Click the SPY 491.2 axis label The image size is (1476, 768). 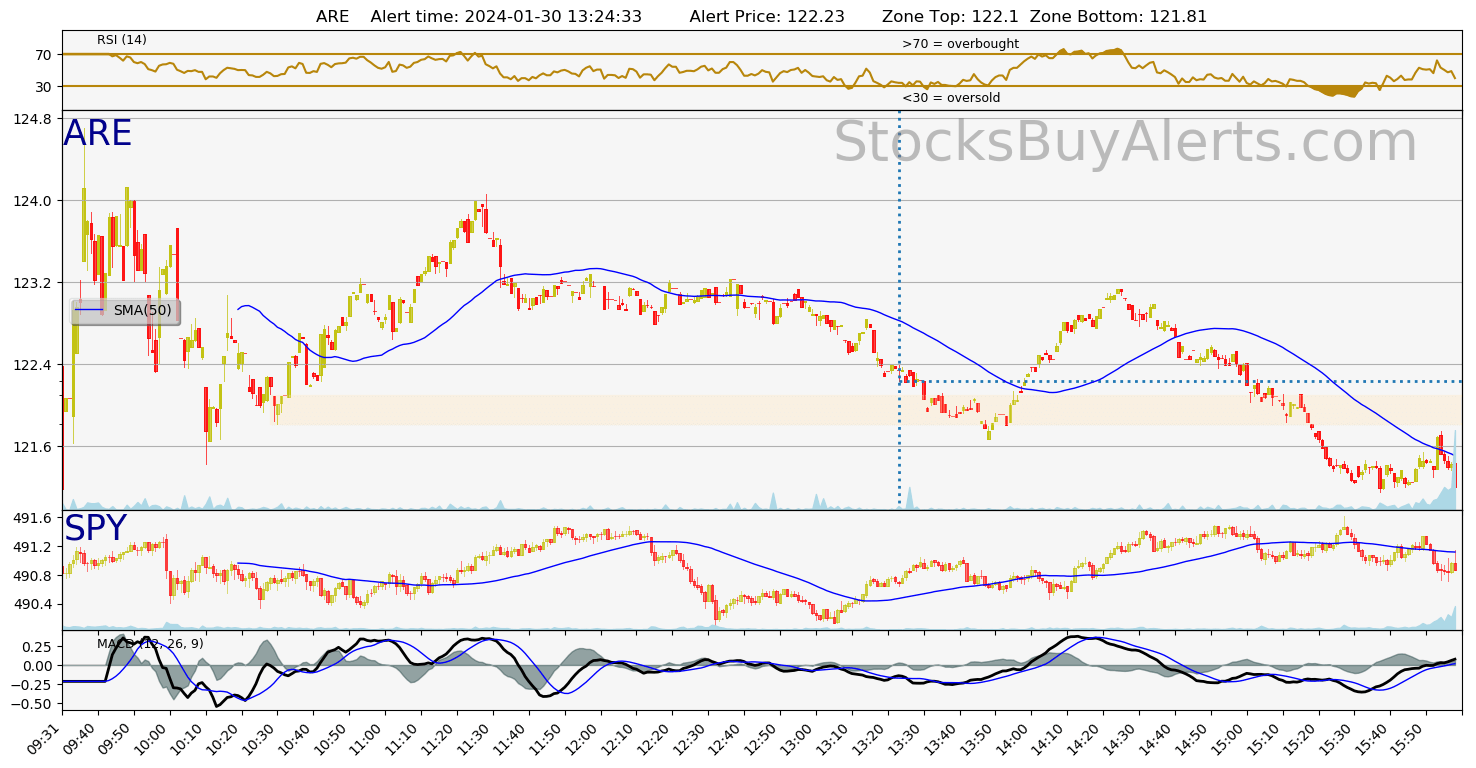click(x=35, y=547)
